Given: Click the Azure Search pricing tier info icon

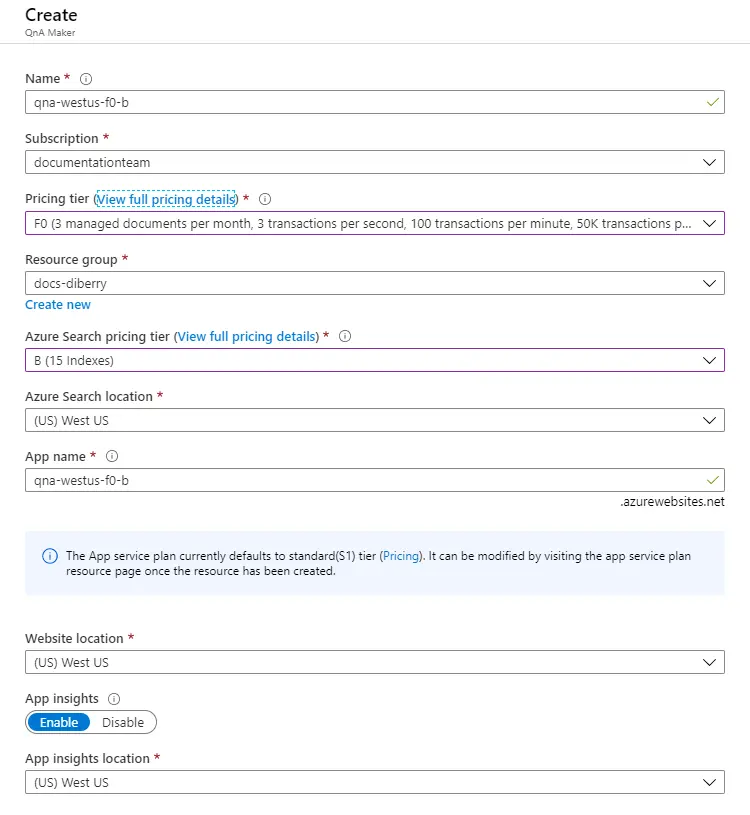Looking at the screenshot, I should 345,337.
